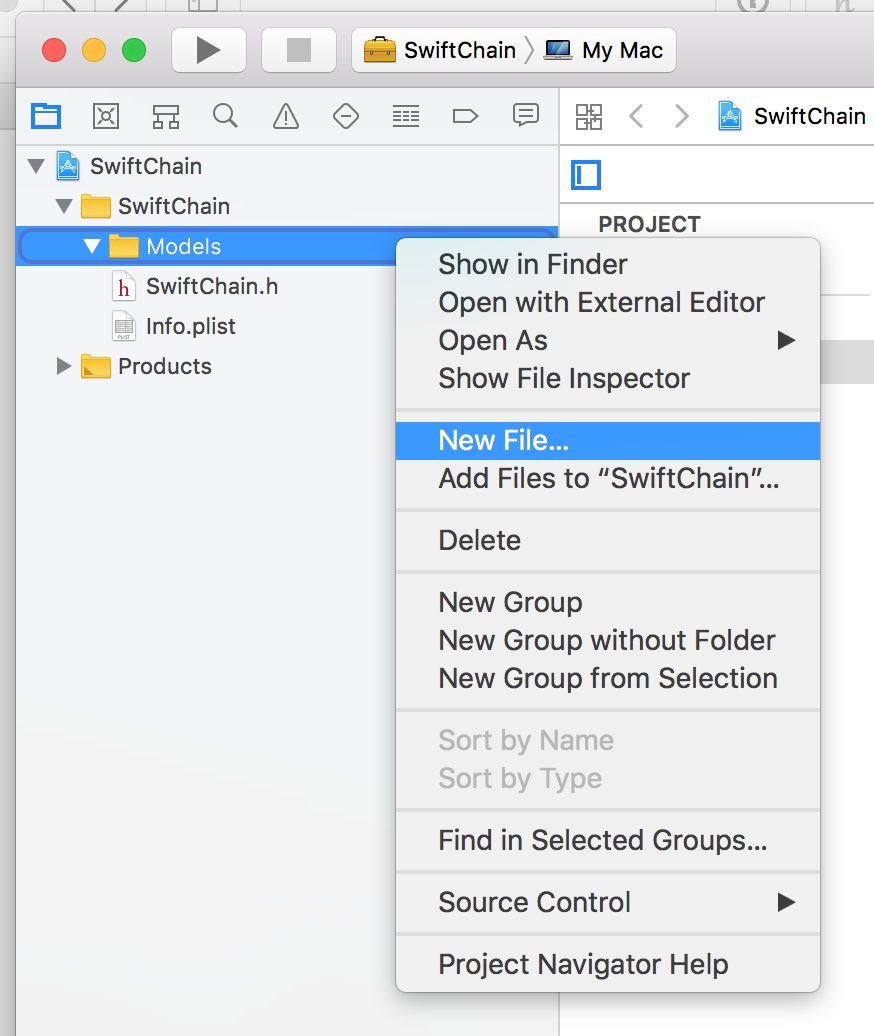Click the red close window button
Image resolution: width=874 pixels, height=1036 pixels.
[54, 50]
